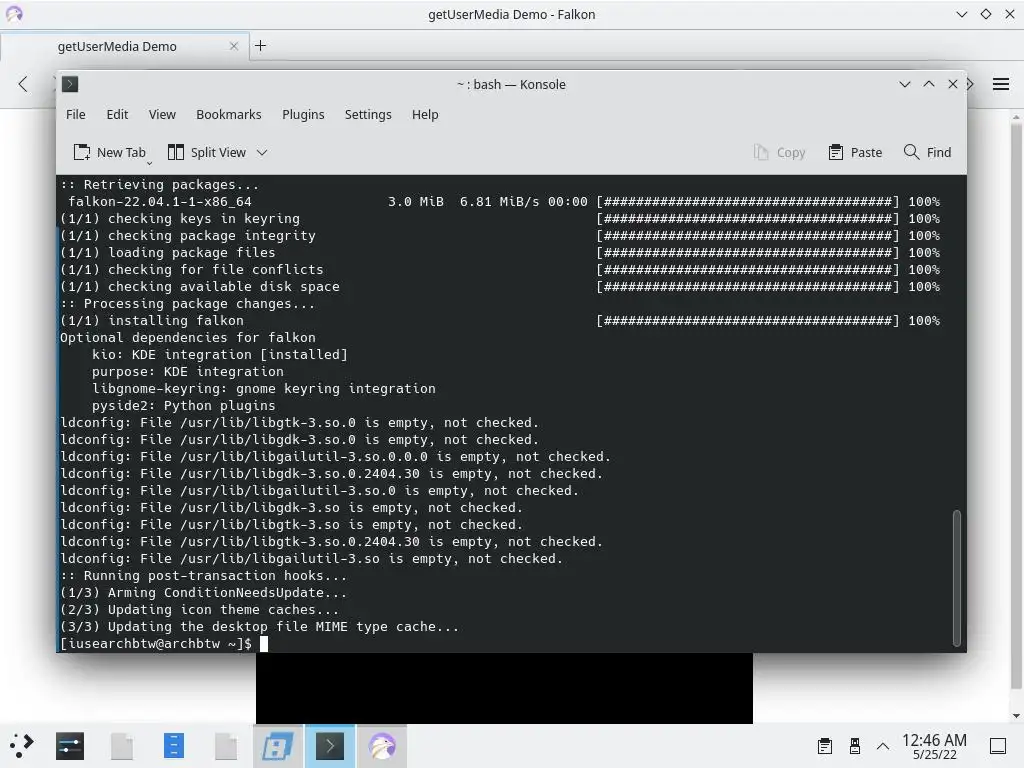Click ':: Running post-transaction hooks...' line
Viewport: 1024px width, 768px height.
point(204,575)
